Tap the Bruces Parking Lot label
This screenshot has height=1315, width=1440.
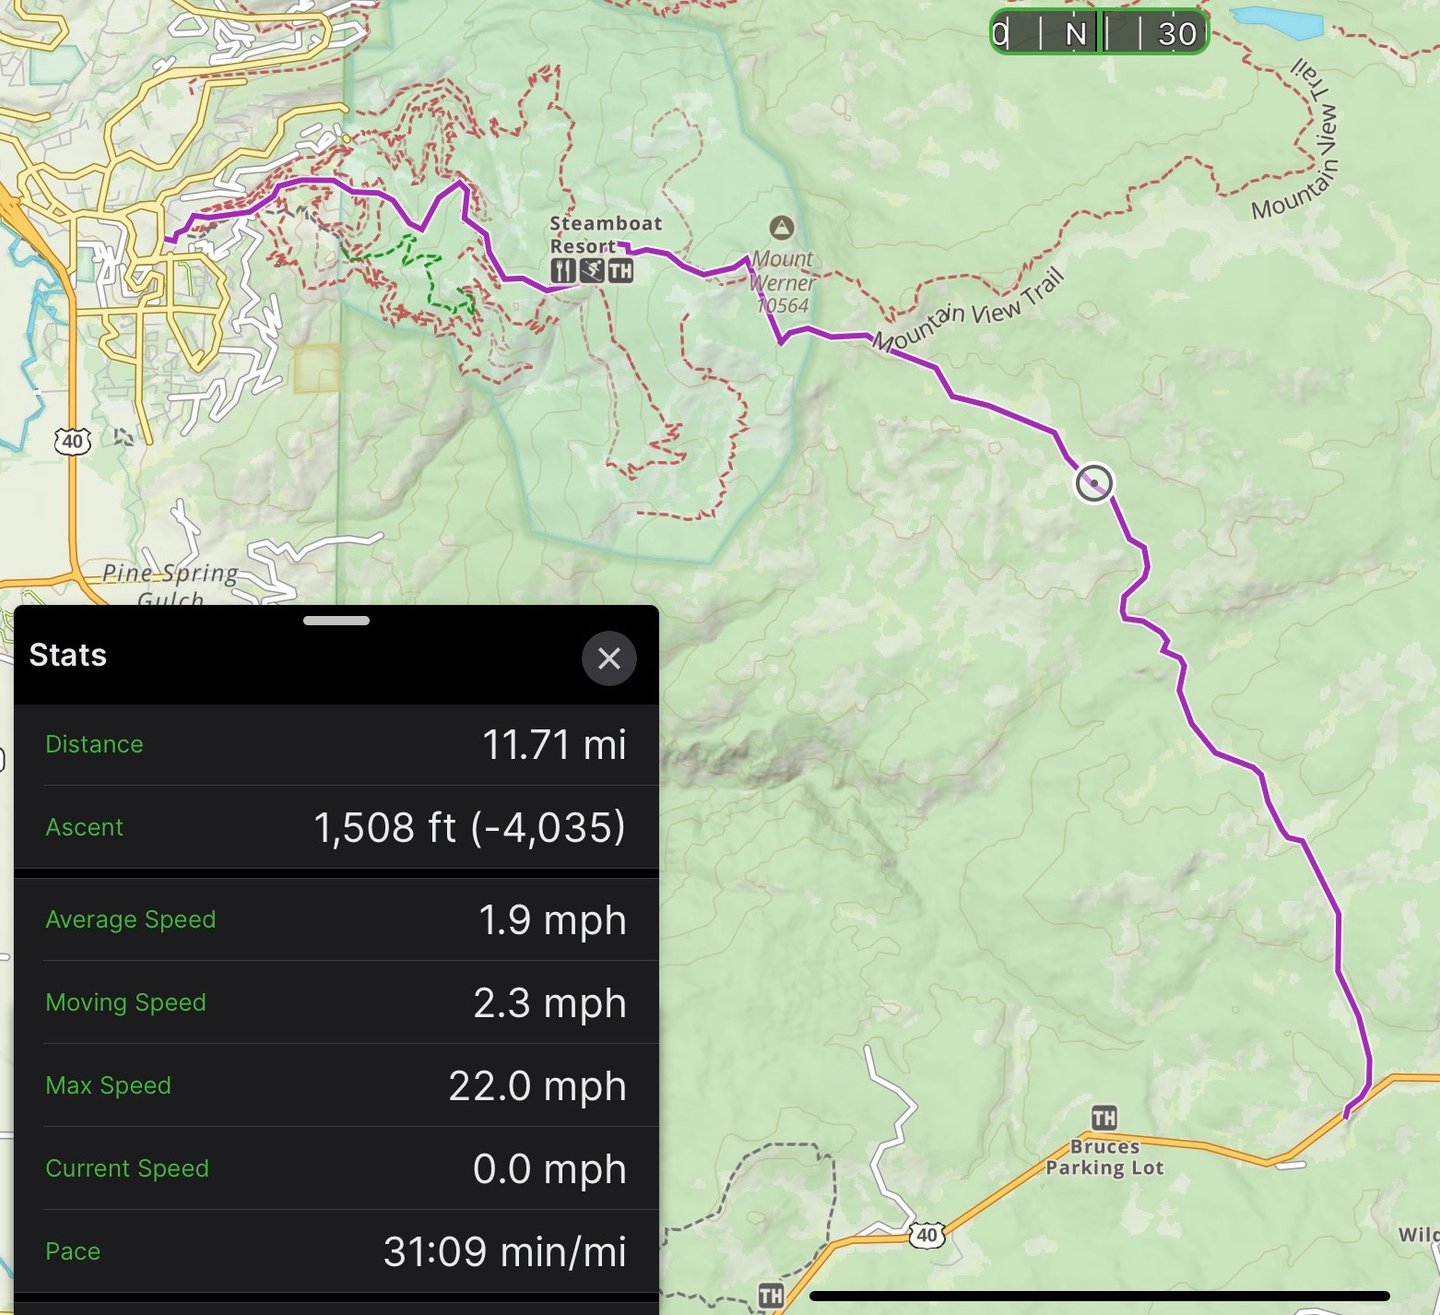click(1105, 1157)
